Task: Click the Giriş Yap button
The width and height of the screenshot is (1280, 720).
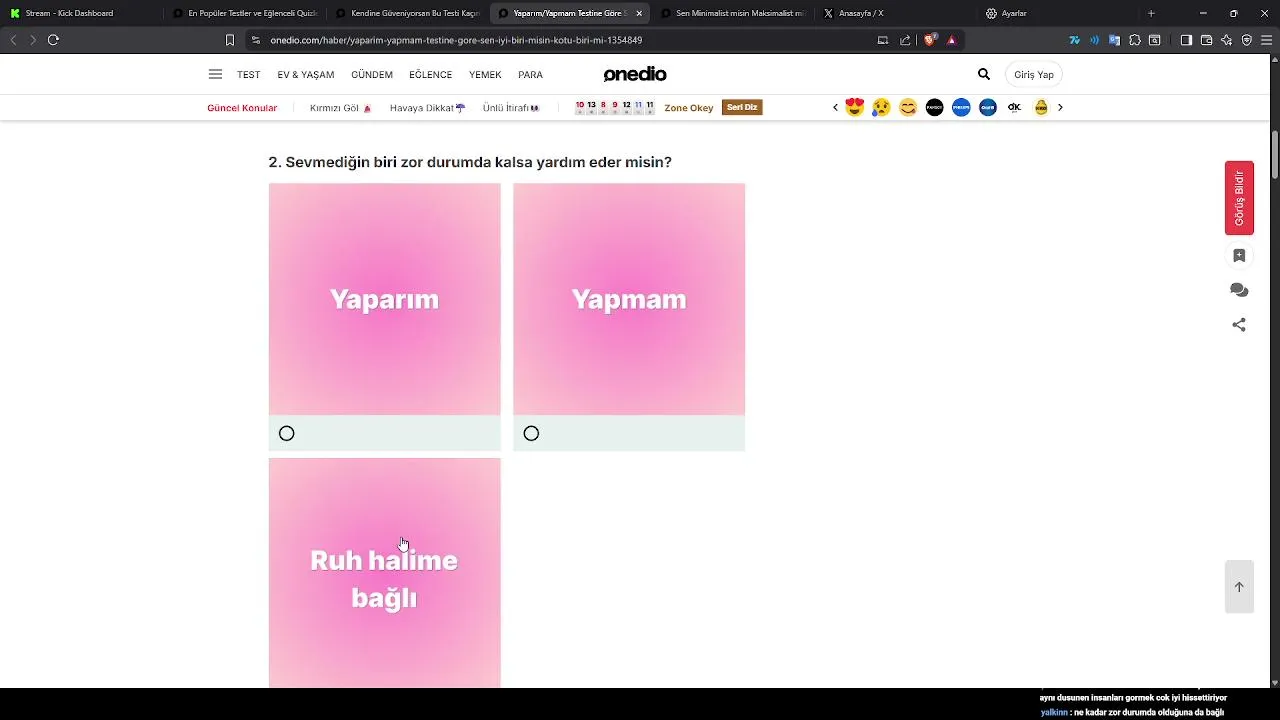Action: coord(1034,75)
